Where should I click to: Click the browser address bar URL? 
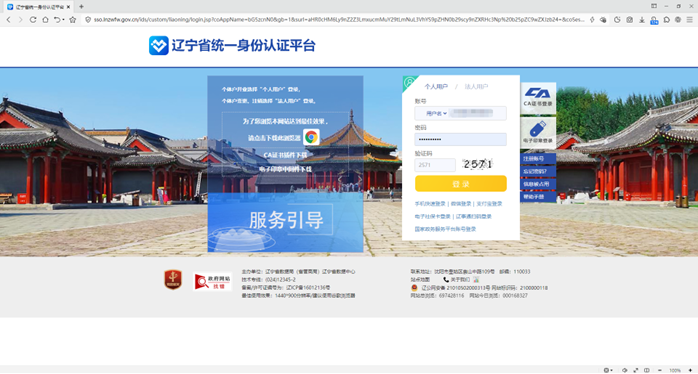(338, 20)
